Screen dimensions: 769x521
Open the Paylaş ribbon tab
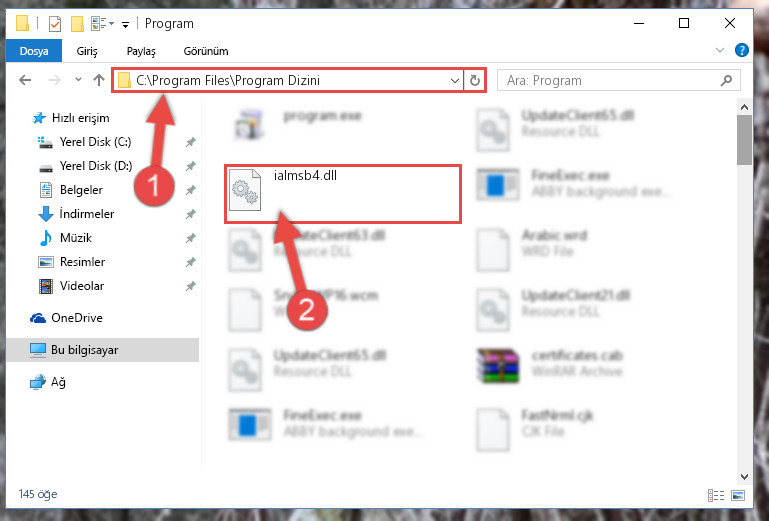tap(141, 51)
